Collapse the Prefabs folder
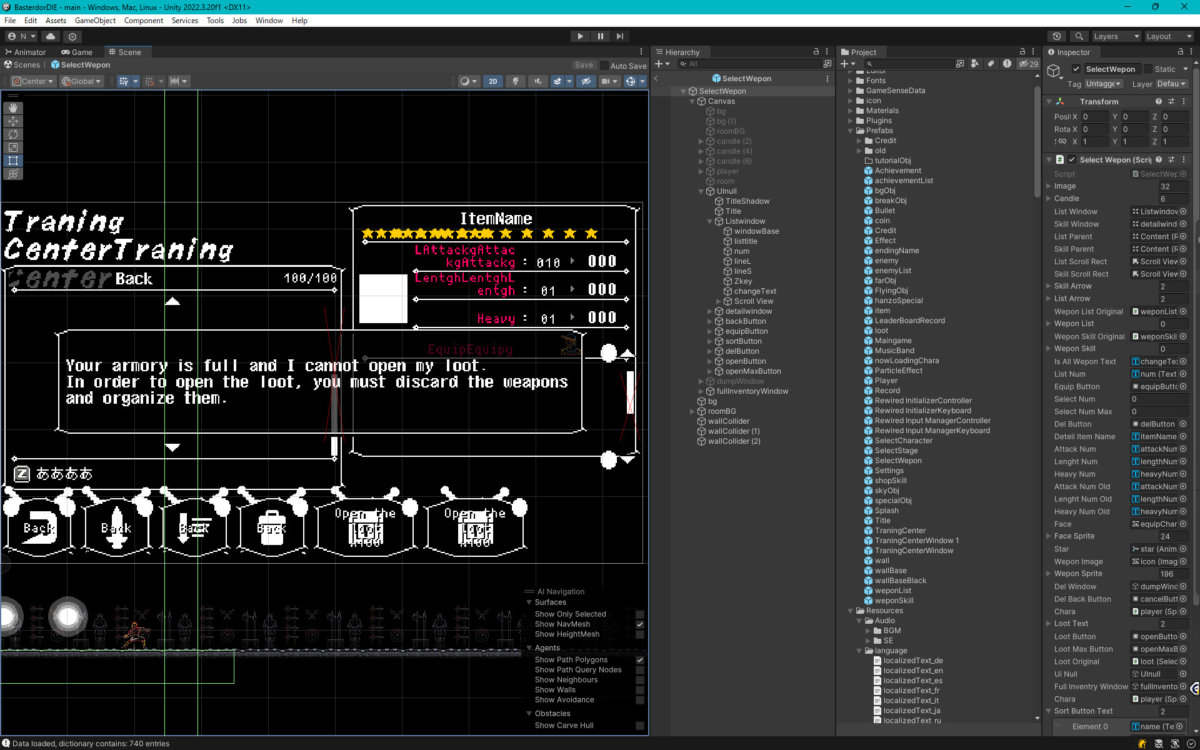This screenshot has height=750, width=1200. pyautogui.click(x=850, y=131)
